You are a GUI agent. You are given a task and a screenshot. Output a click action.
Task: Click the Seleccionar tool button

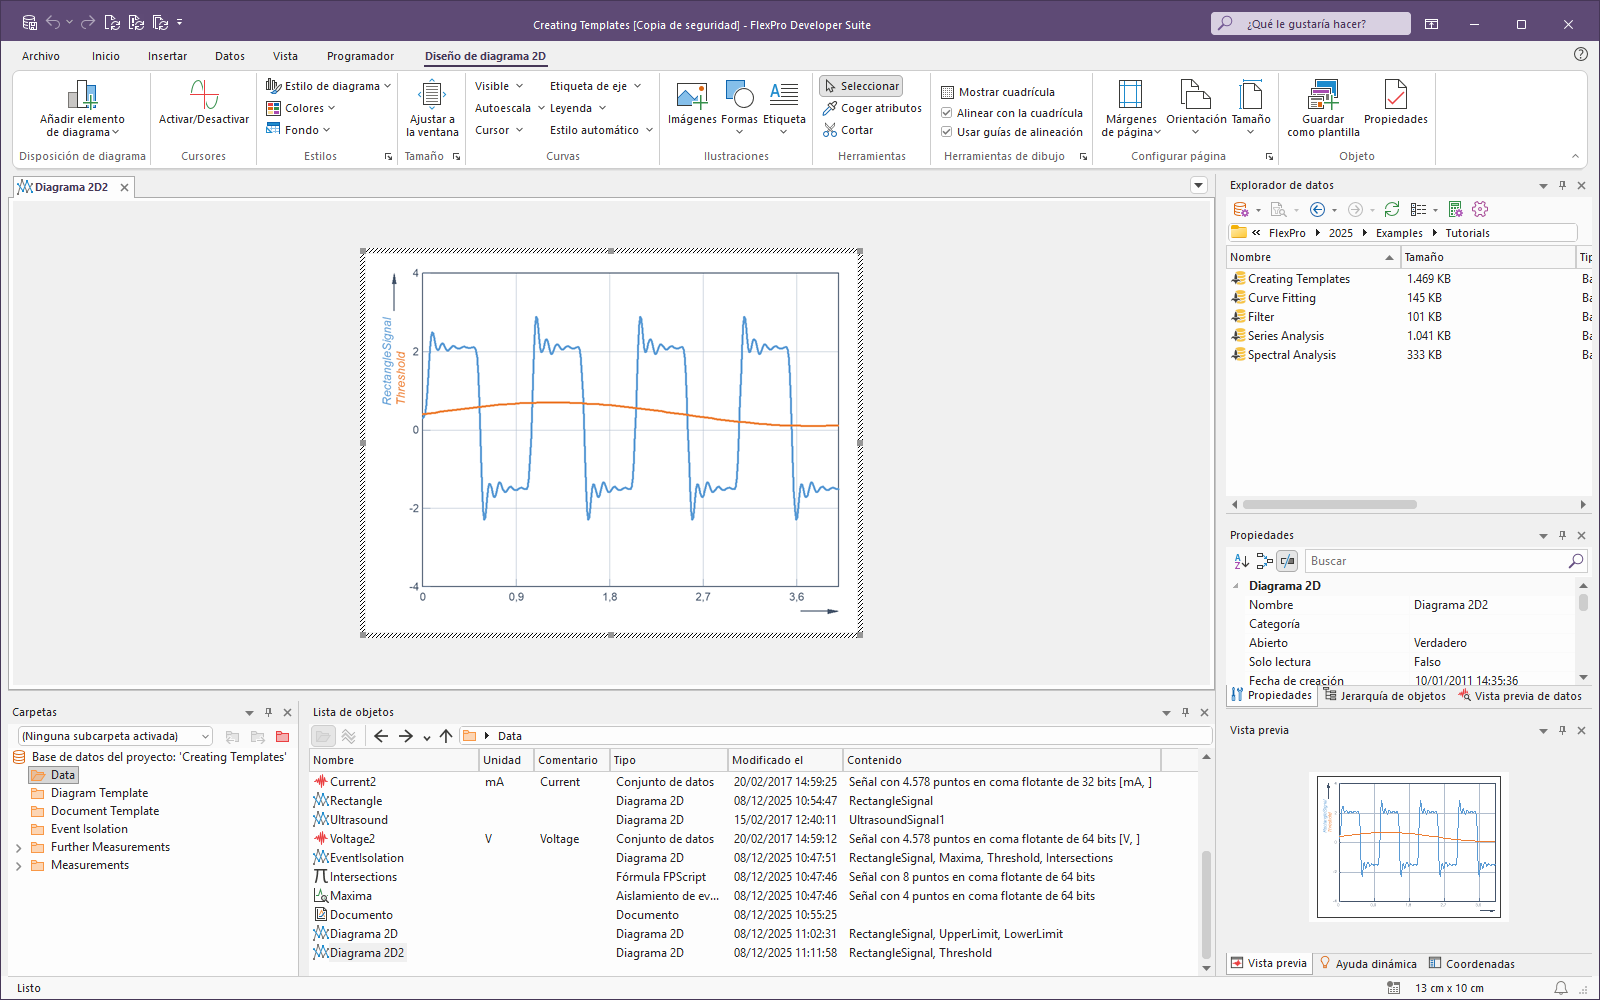pyautogui.click(x=861, y=86)
